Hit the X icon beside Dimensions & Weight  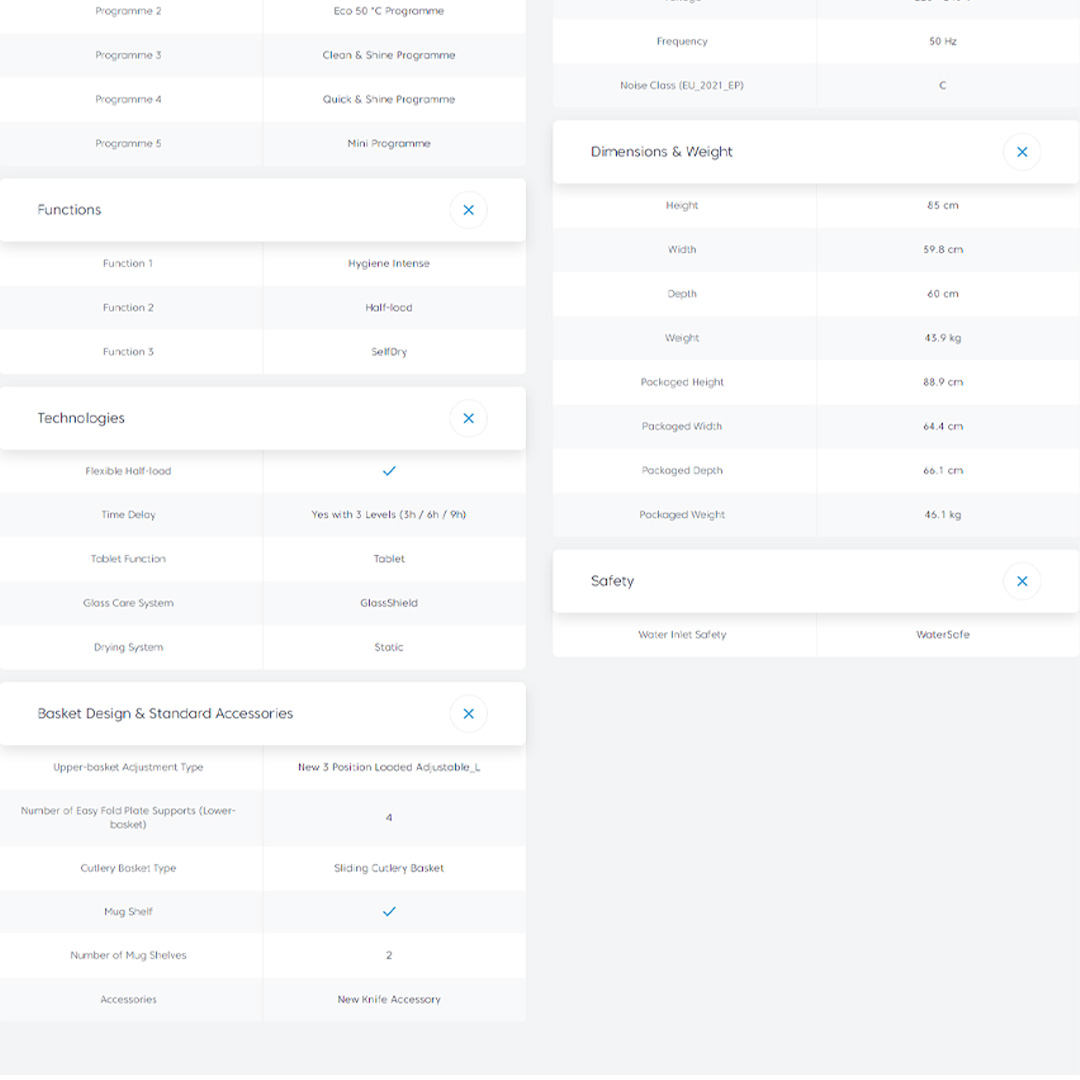click(x=1022, y=152)
